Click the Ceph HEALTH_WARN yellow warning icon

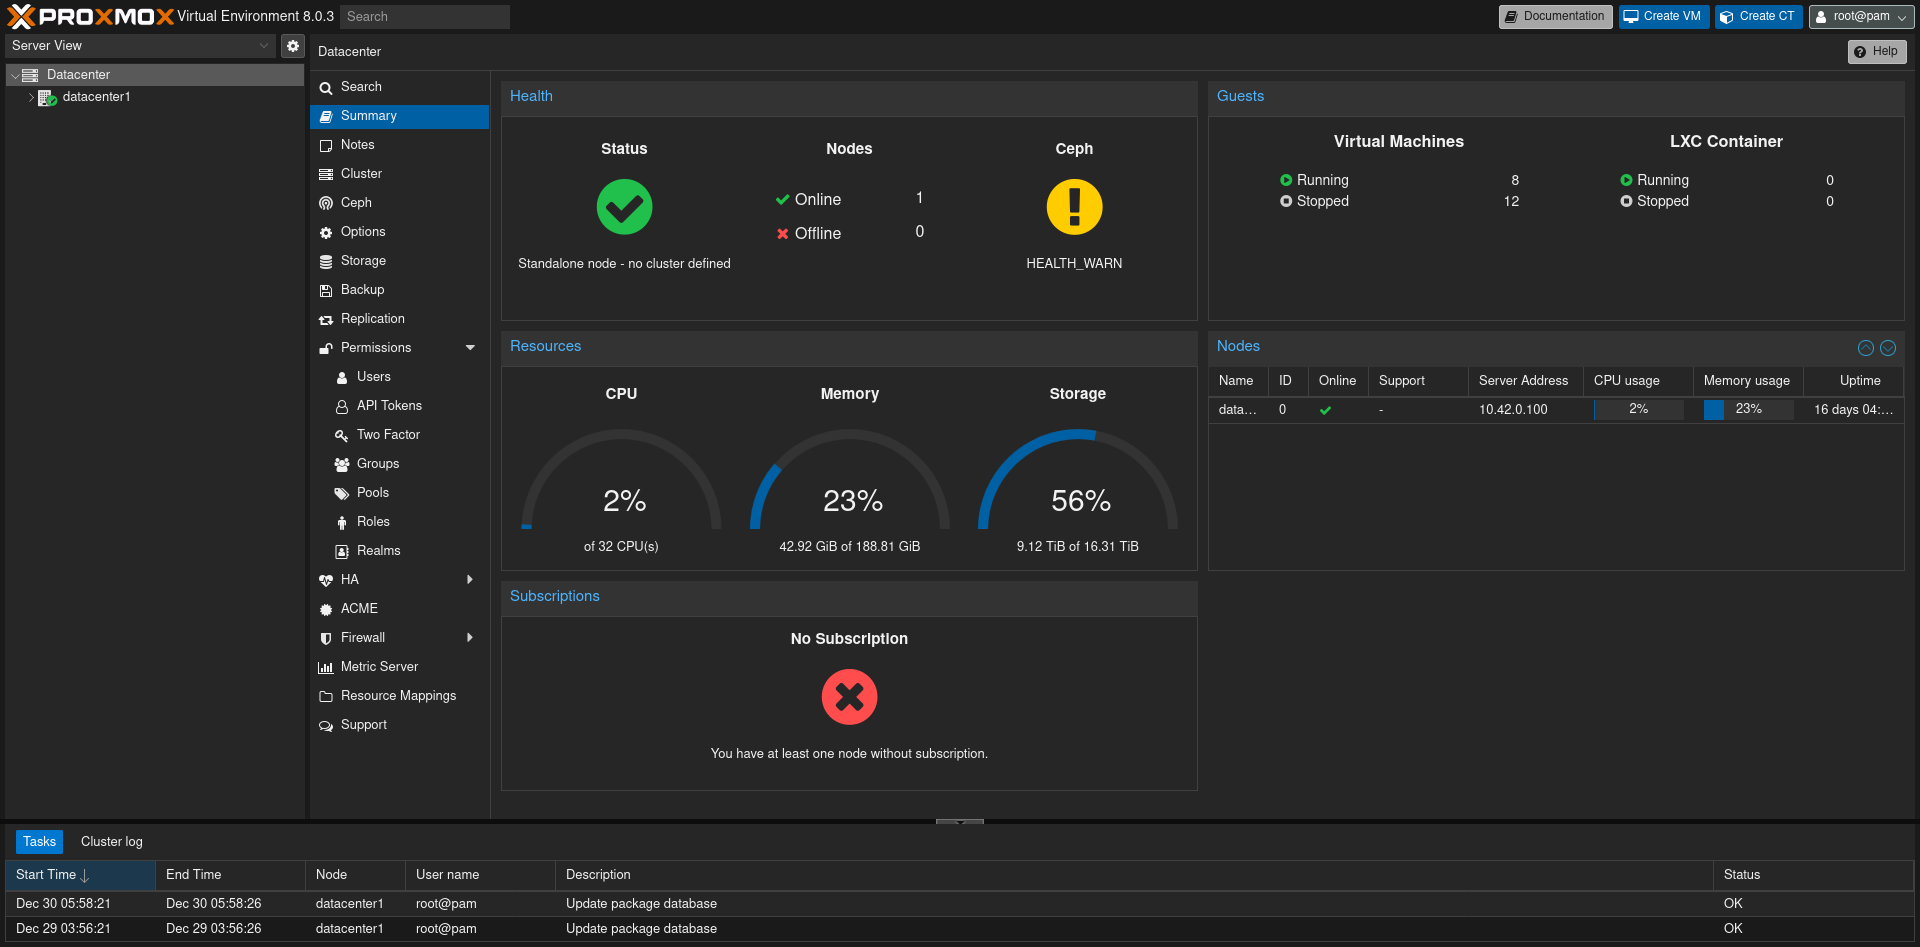(1074, 207)
